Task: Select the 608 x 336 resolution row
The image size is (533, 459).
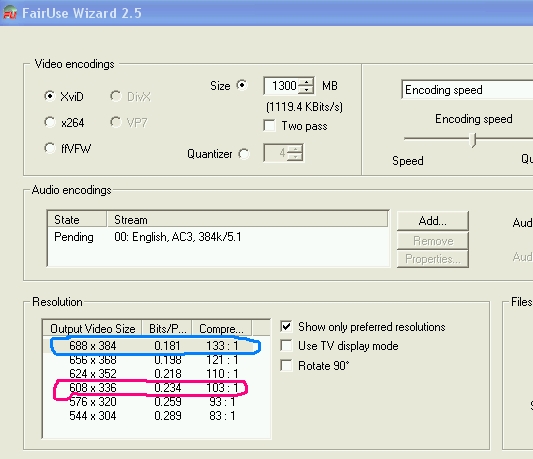Action: click(x=156, y=388)
